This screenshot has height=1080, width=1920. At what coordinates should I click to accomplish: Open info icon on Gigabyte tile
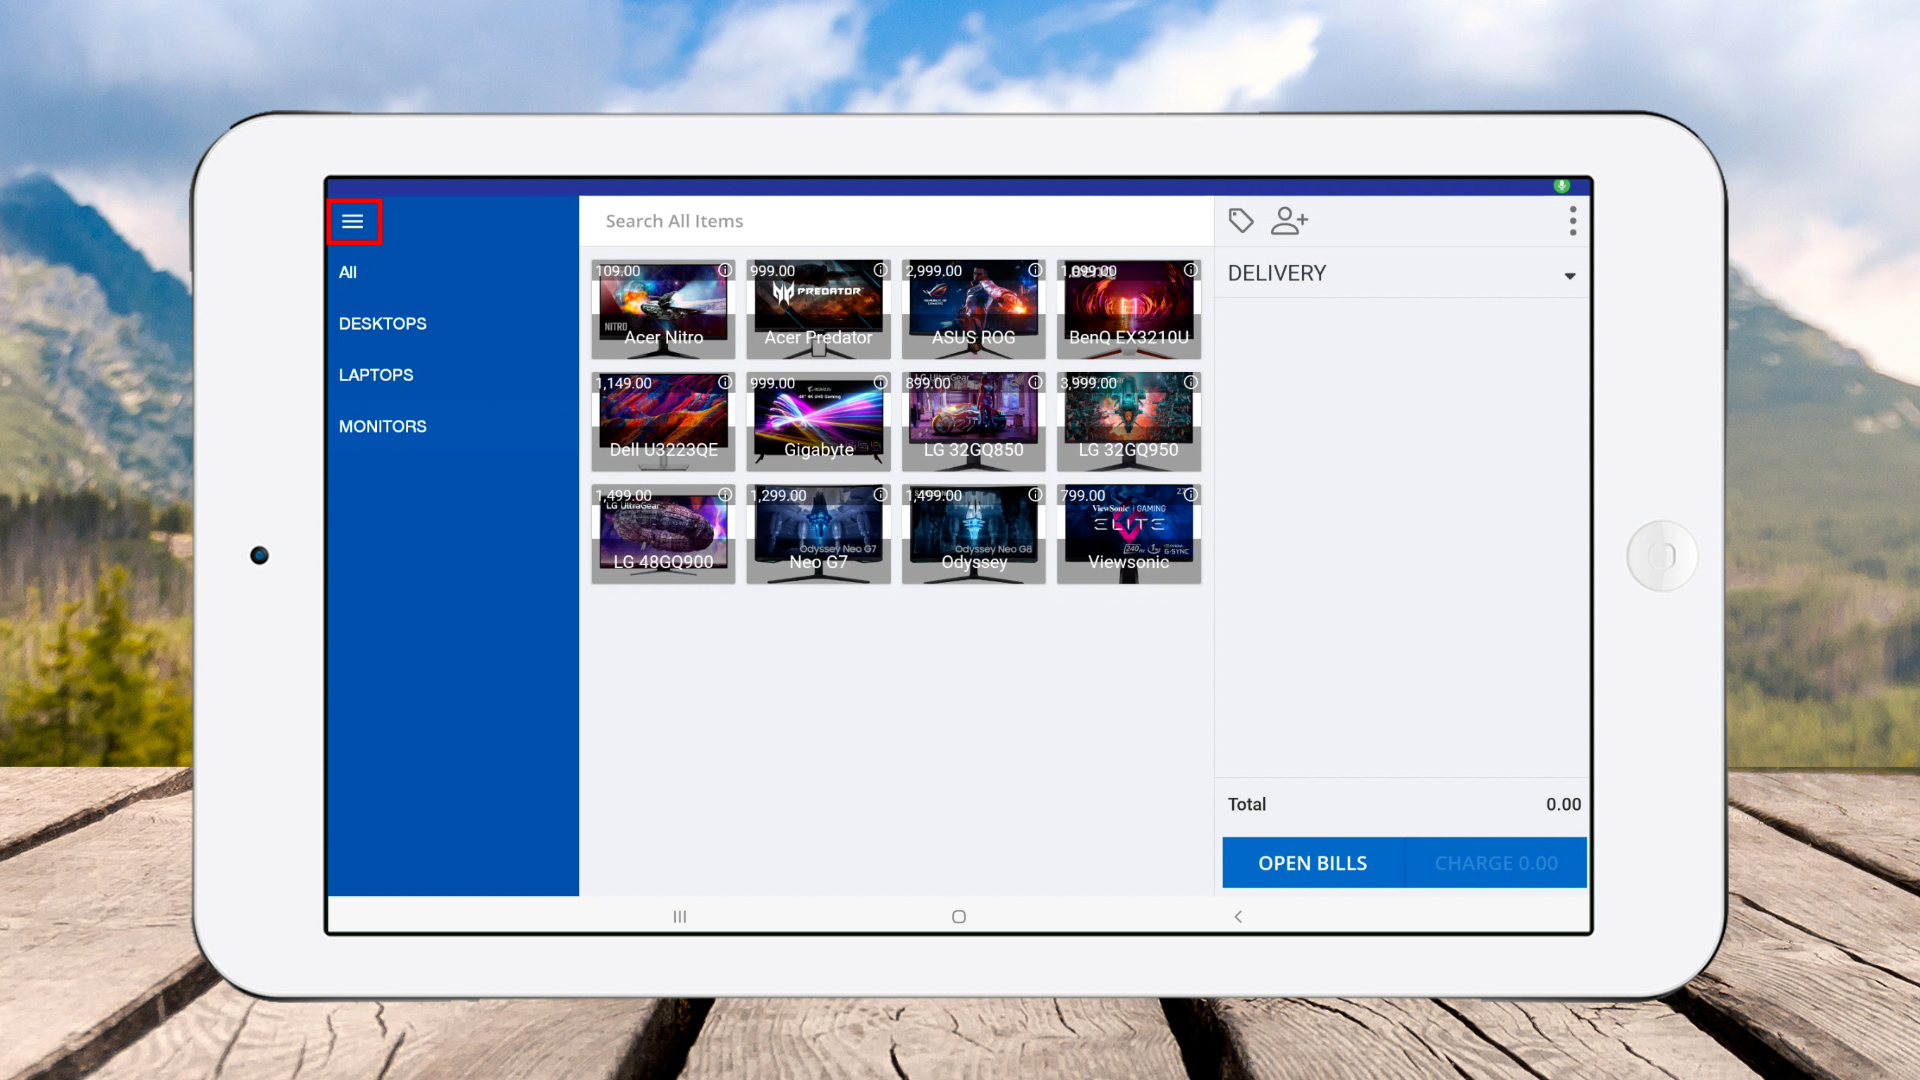pos(880,382)
